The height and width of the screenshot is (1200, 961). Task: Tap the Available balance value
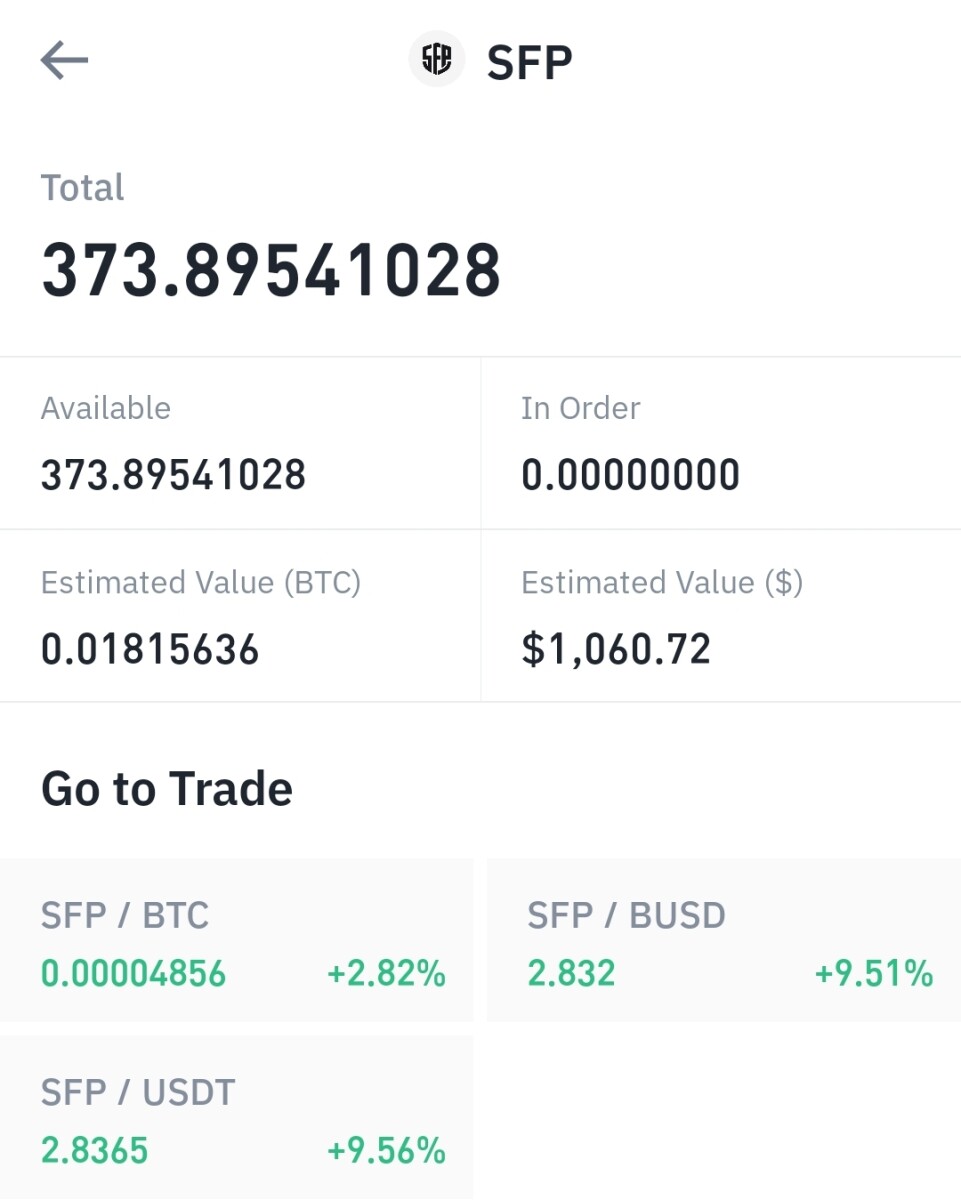pyautogui.click(x=173, y=475)
